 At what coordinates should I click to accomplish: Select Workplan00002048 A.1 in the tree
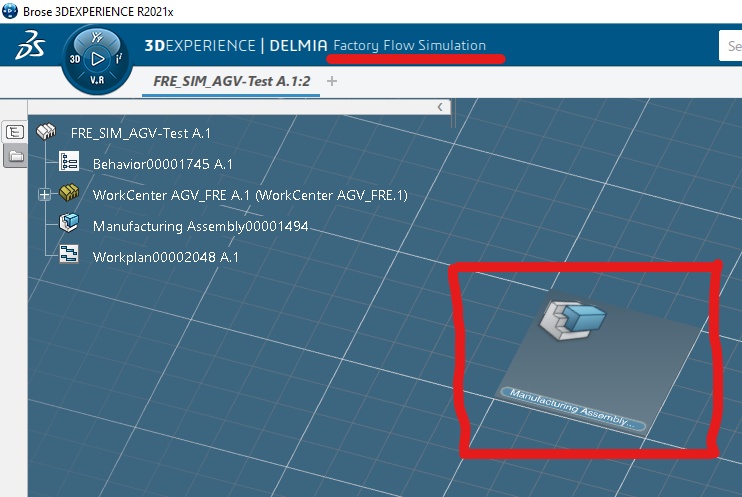166,257
